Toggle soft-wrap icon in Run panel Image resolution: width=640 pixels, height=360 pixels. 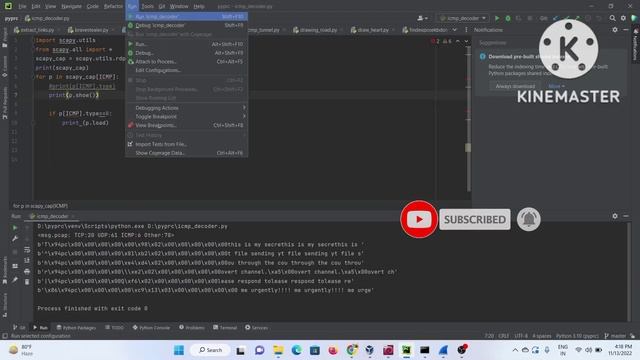coord(27,249)
